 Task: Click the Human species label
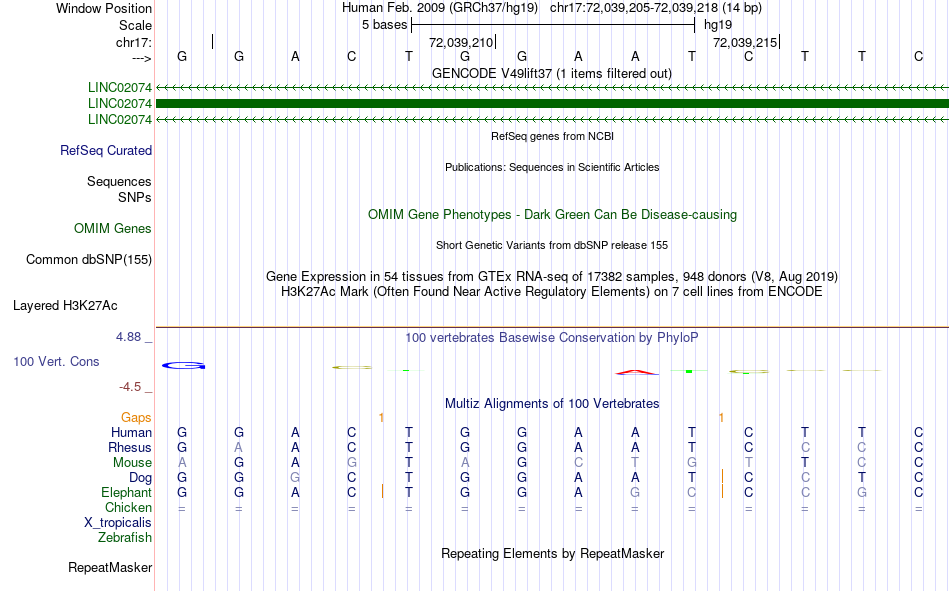point(131,432)
